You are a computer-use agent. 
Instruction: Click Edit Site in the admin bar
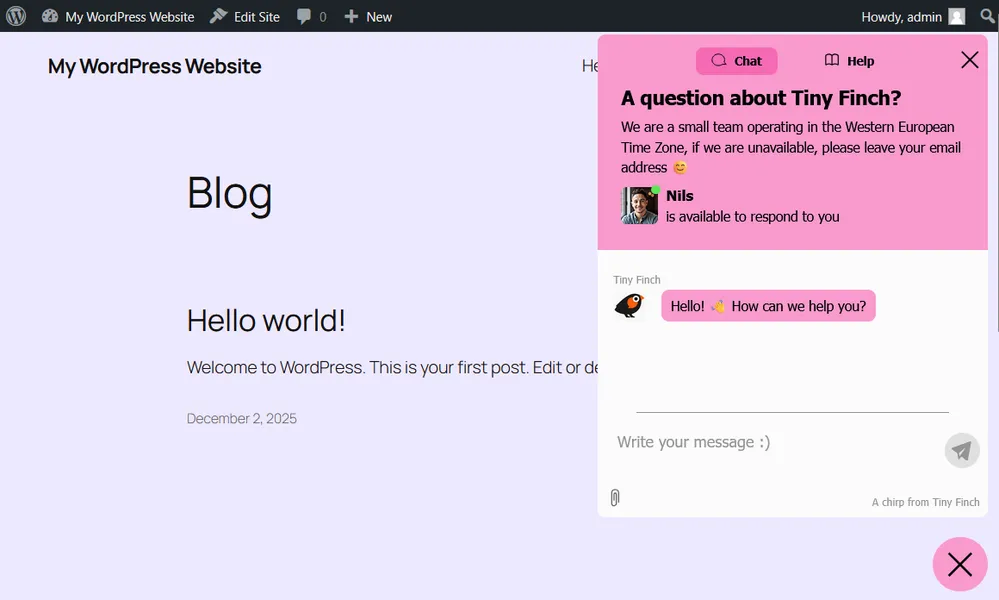[245, 16]
